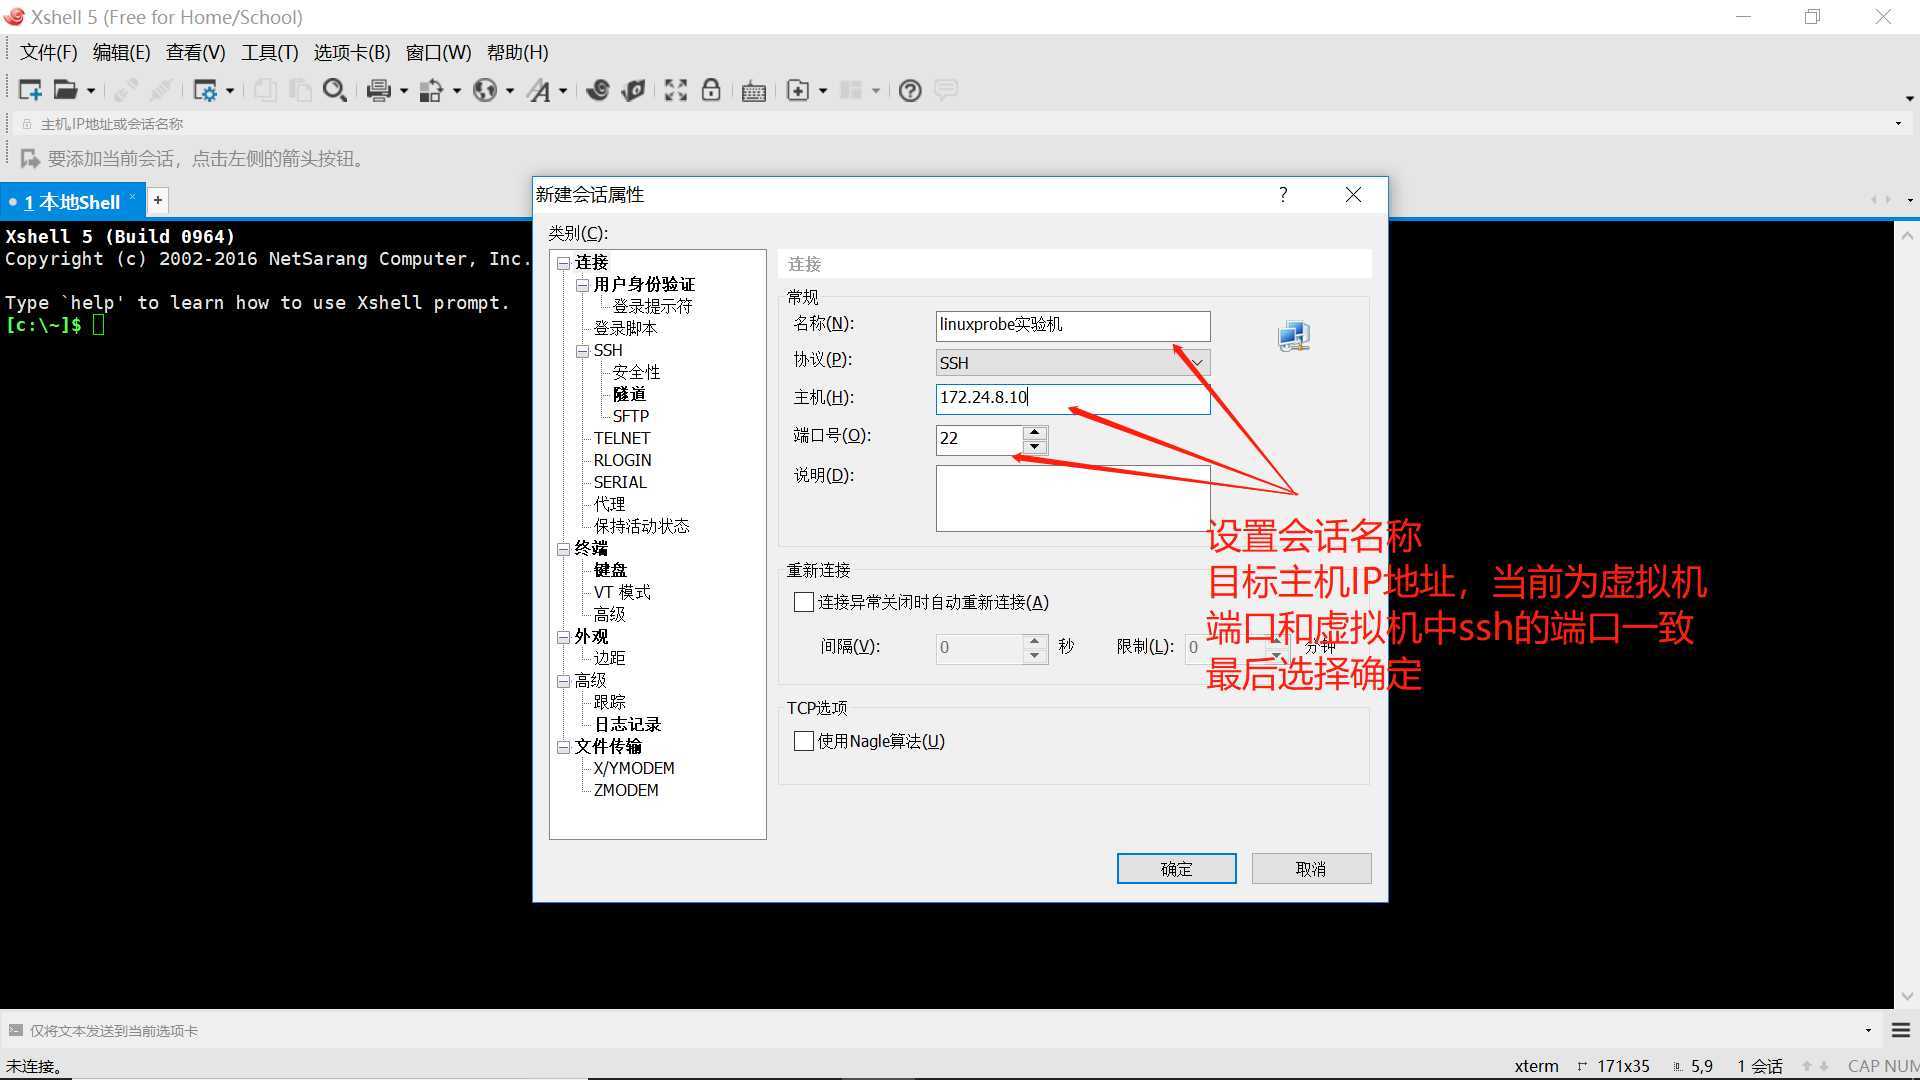Open the session Properties gear icon

(x=205, y=90)
